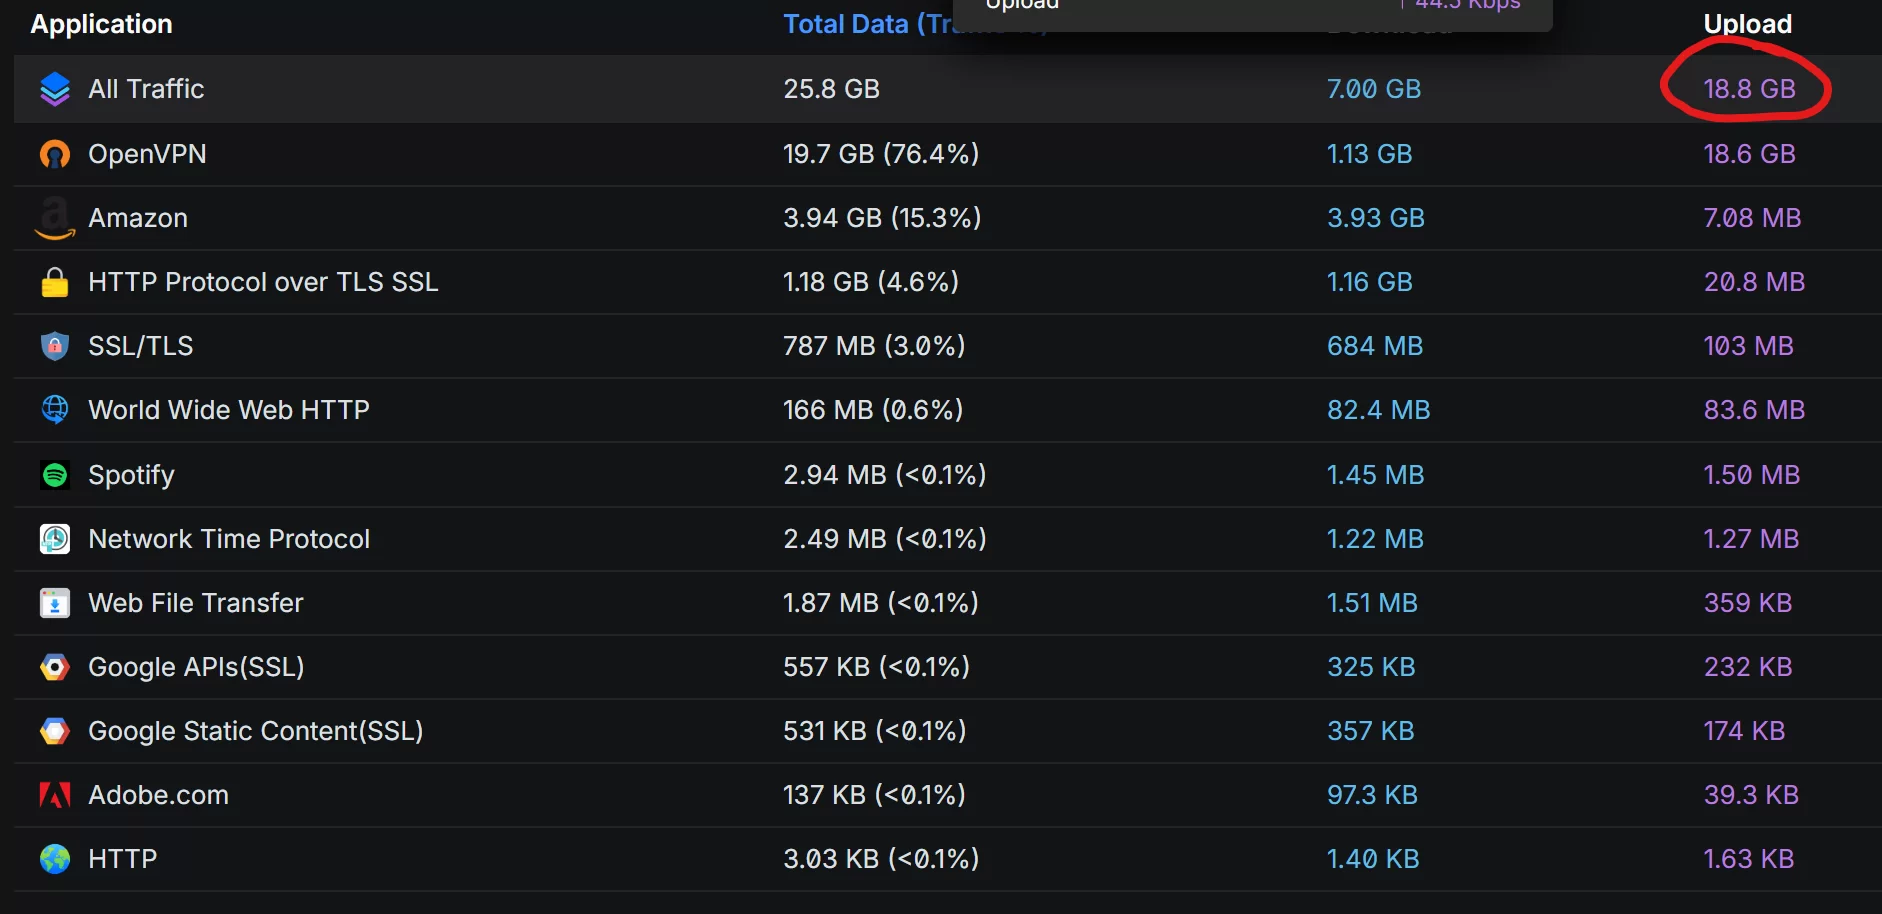Click the yellow padlock HTTP over TLS icon
Viewport: 1882px width, 914px height.
click(55, 282)
